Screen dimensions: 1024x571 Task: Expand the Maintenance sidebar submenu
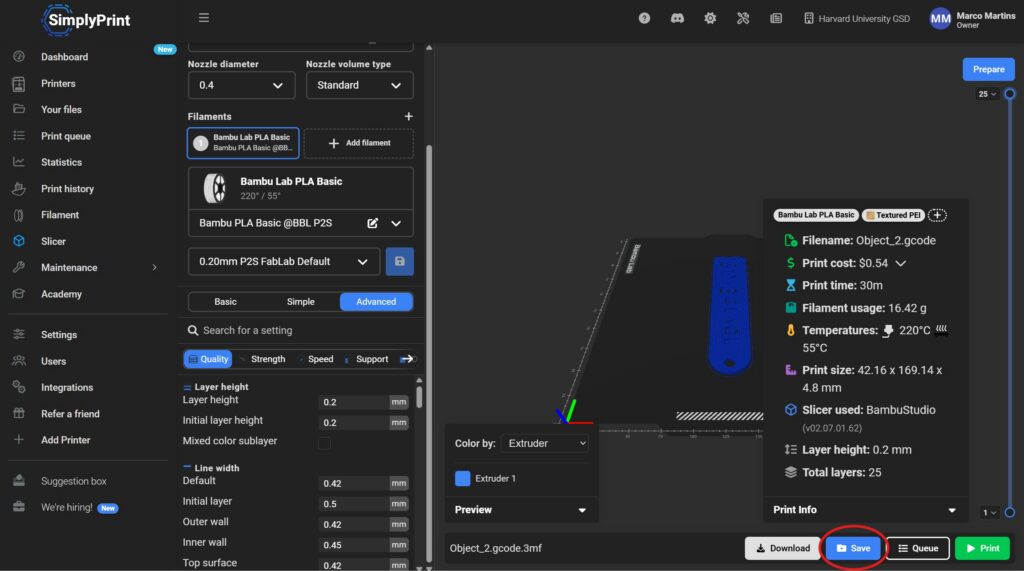coord(154,267)
